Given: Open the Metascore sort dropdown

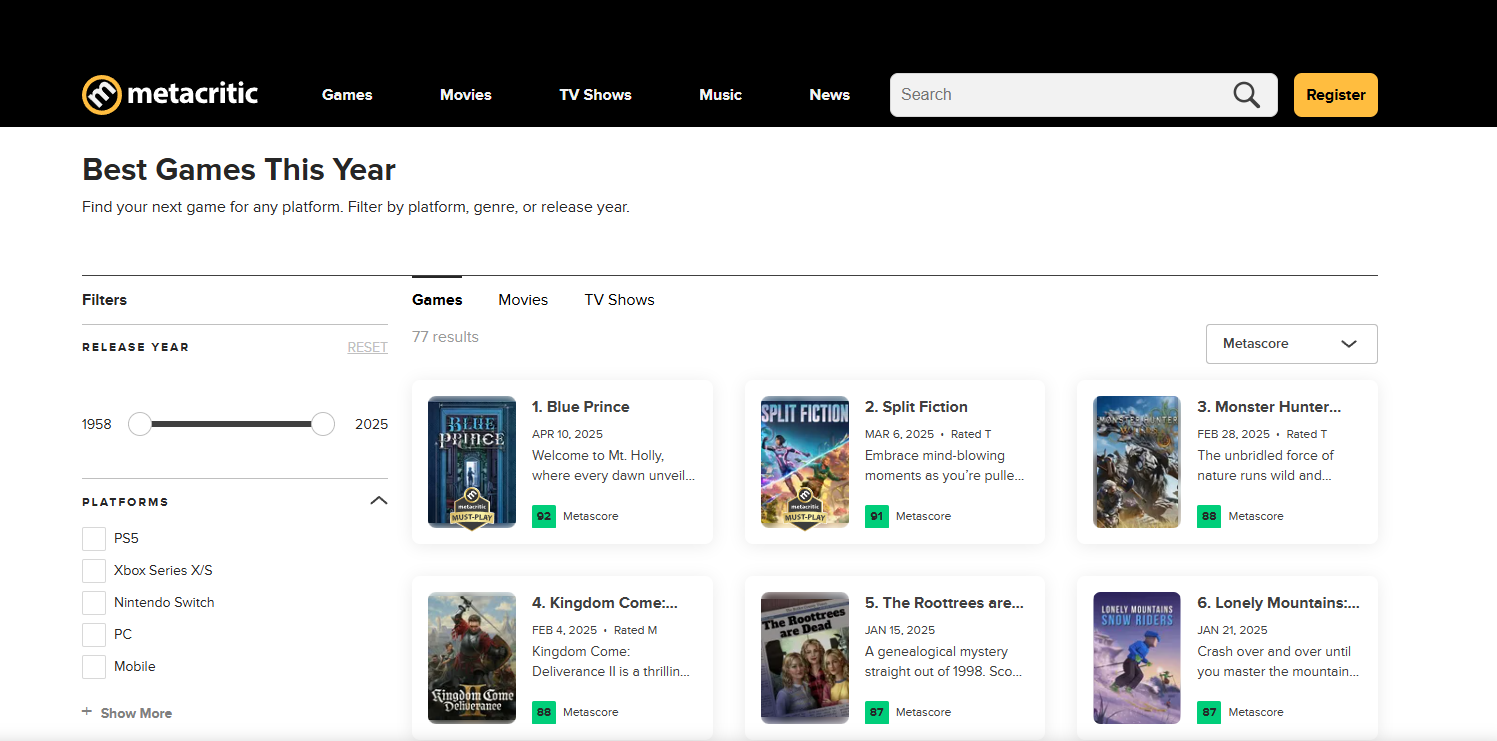Looking at the screenshot, I should click(1291, 344).
